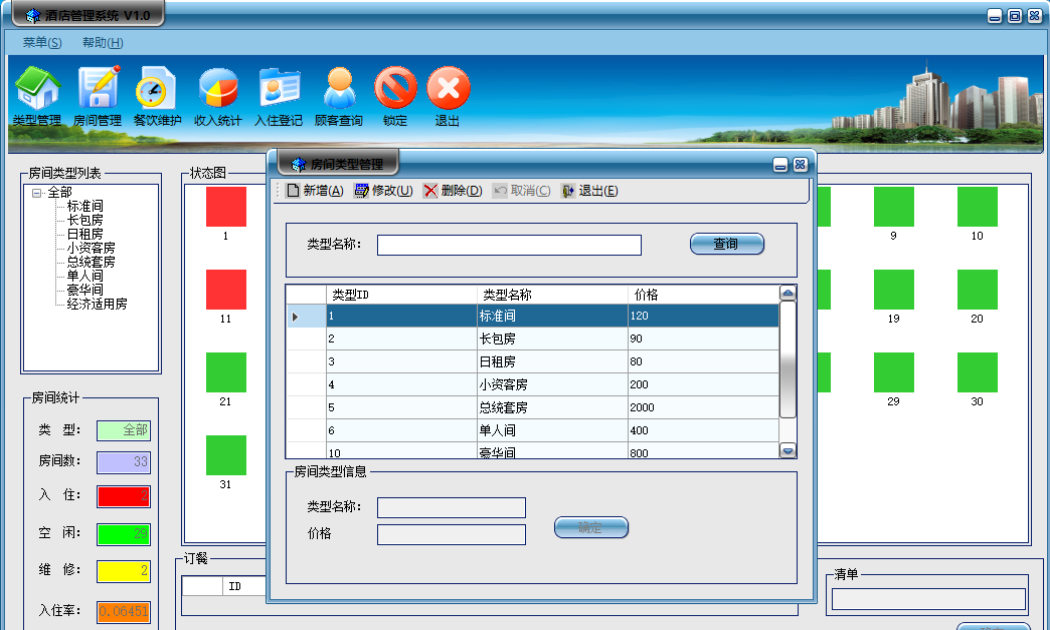
Task: Click green room tile 29
Action: coord(894,372)
